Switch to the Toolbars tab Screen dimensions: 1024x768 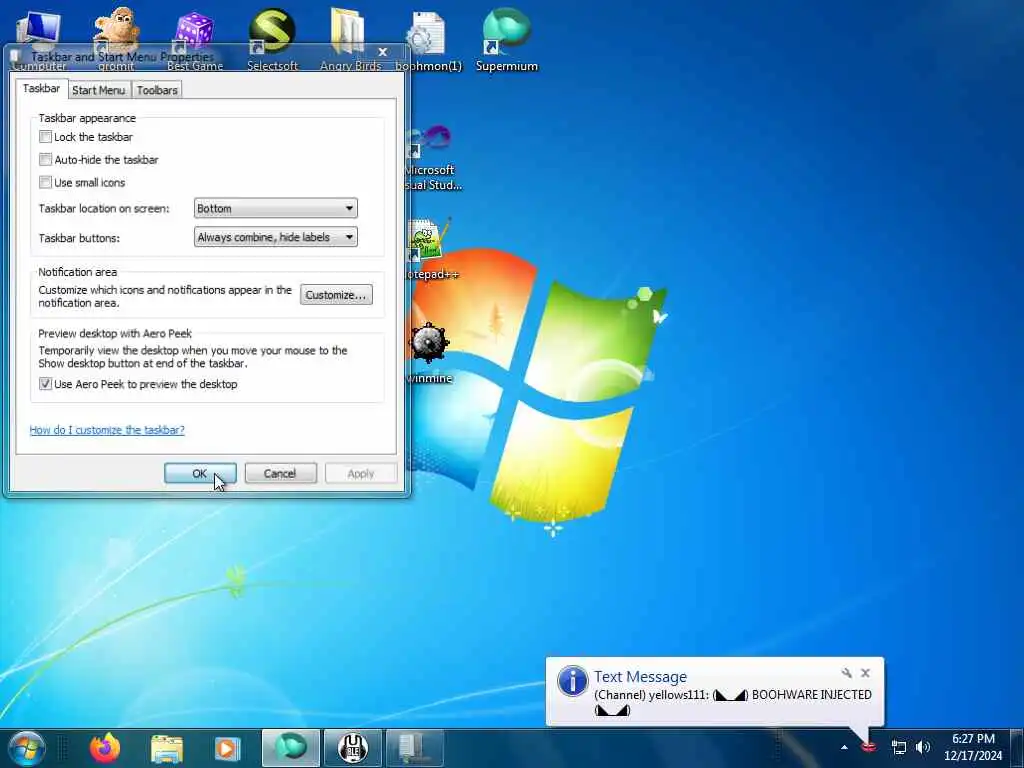point(157,90)
